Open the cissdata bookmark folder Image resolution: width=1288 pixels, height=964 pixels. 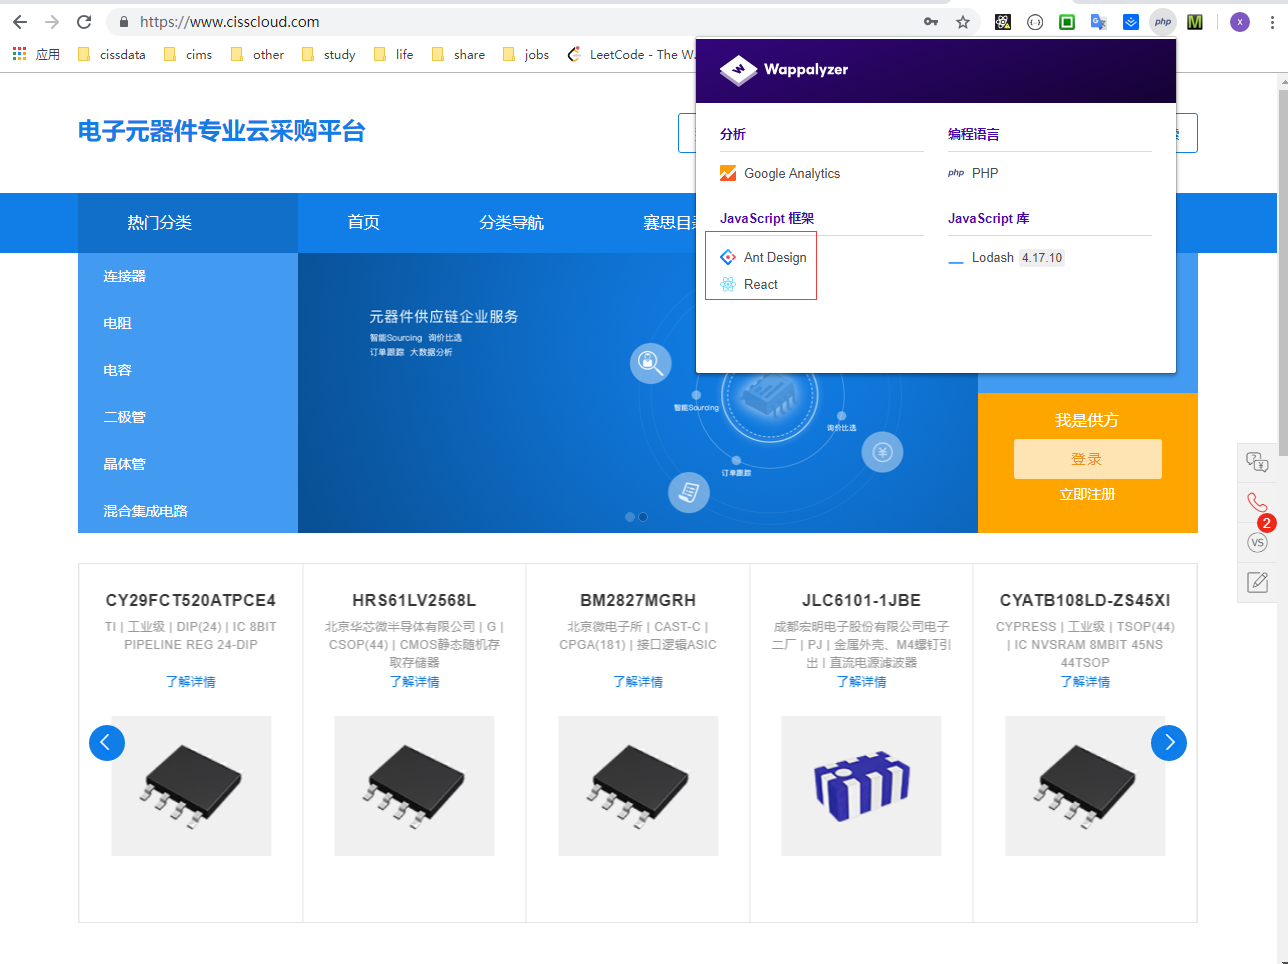(111, 54)
